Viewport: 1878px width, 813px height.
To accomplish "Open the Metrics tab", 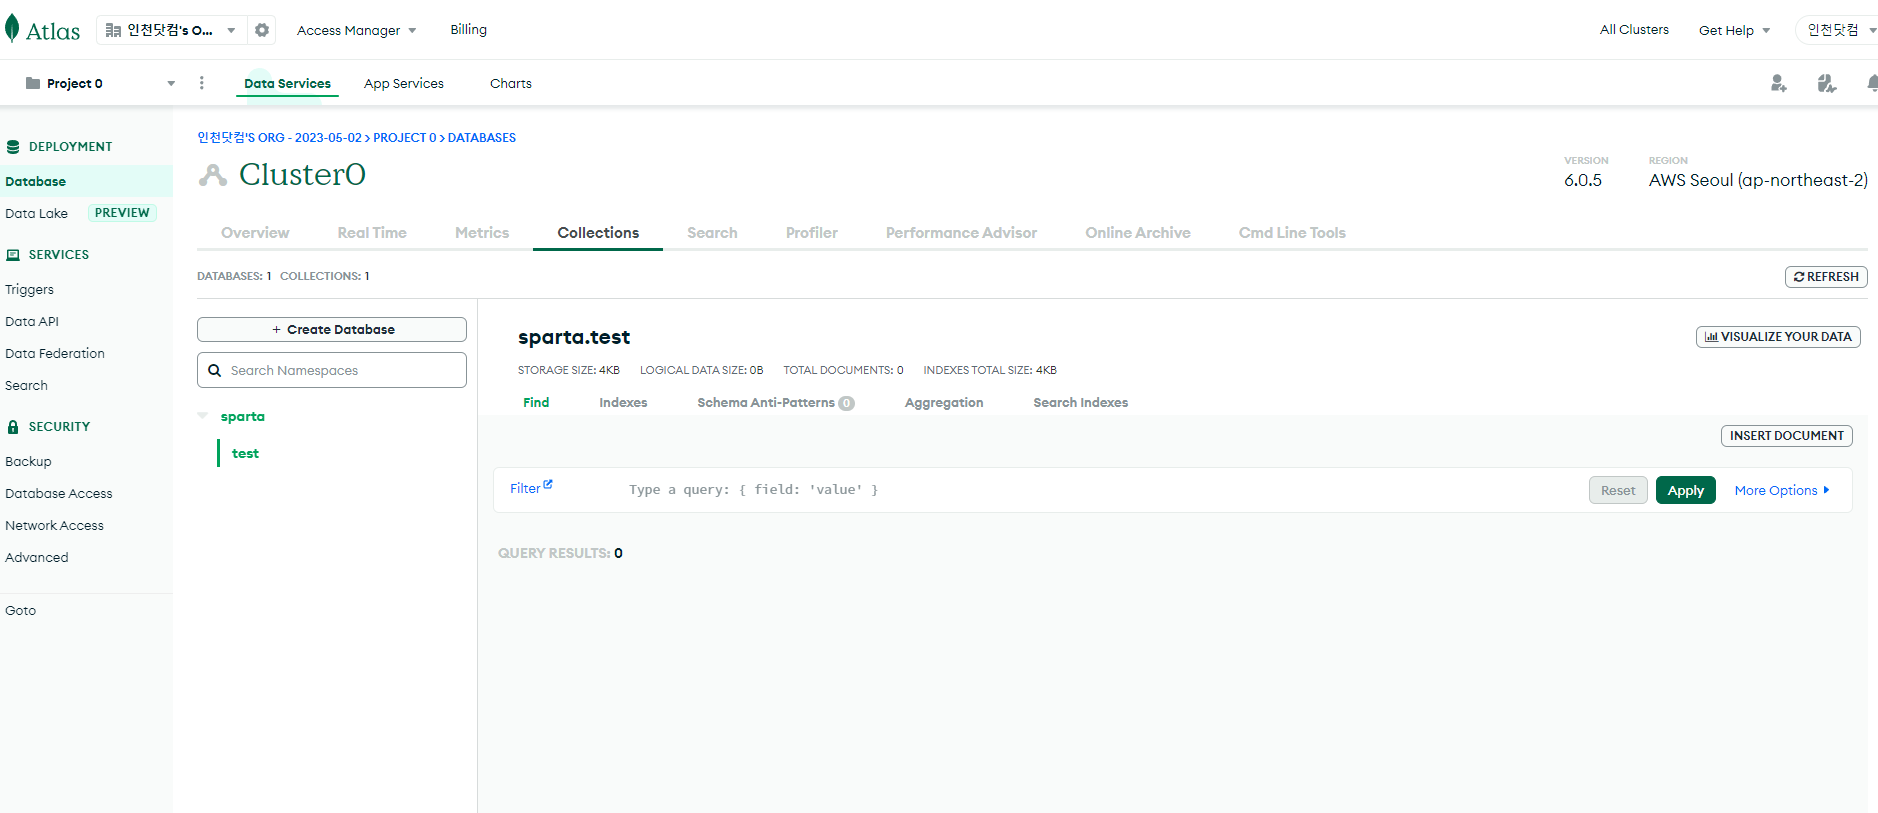I will tap(482, 233).
